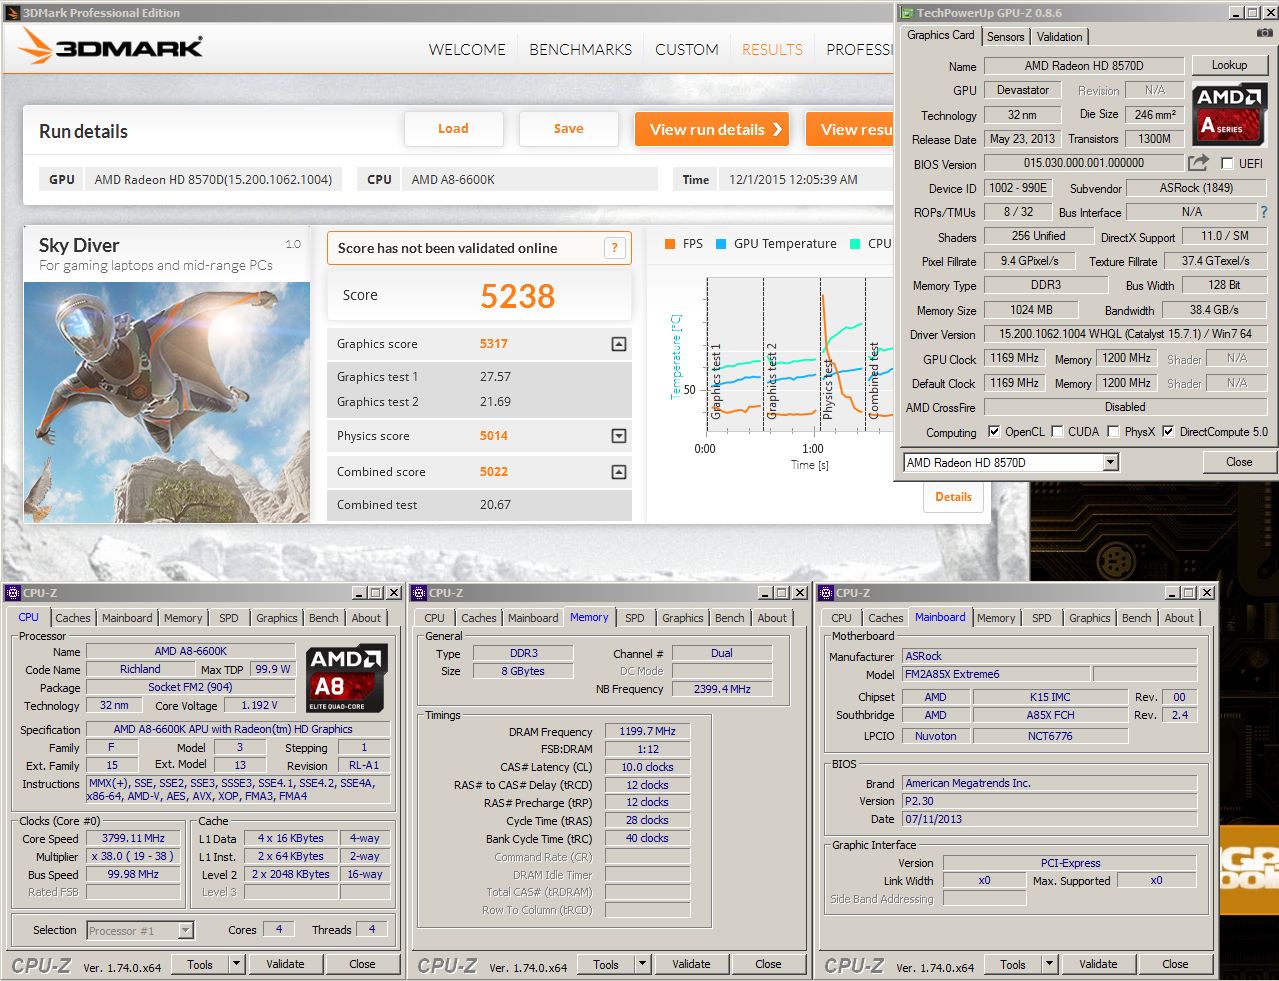The image size is (1279, 981).
Task: Open the AMD Radeon HD 8570D GPU dropdown
Action: point(1110,462)
